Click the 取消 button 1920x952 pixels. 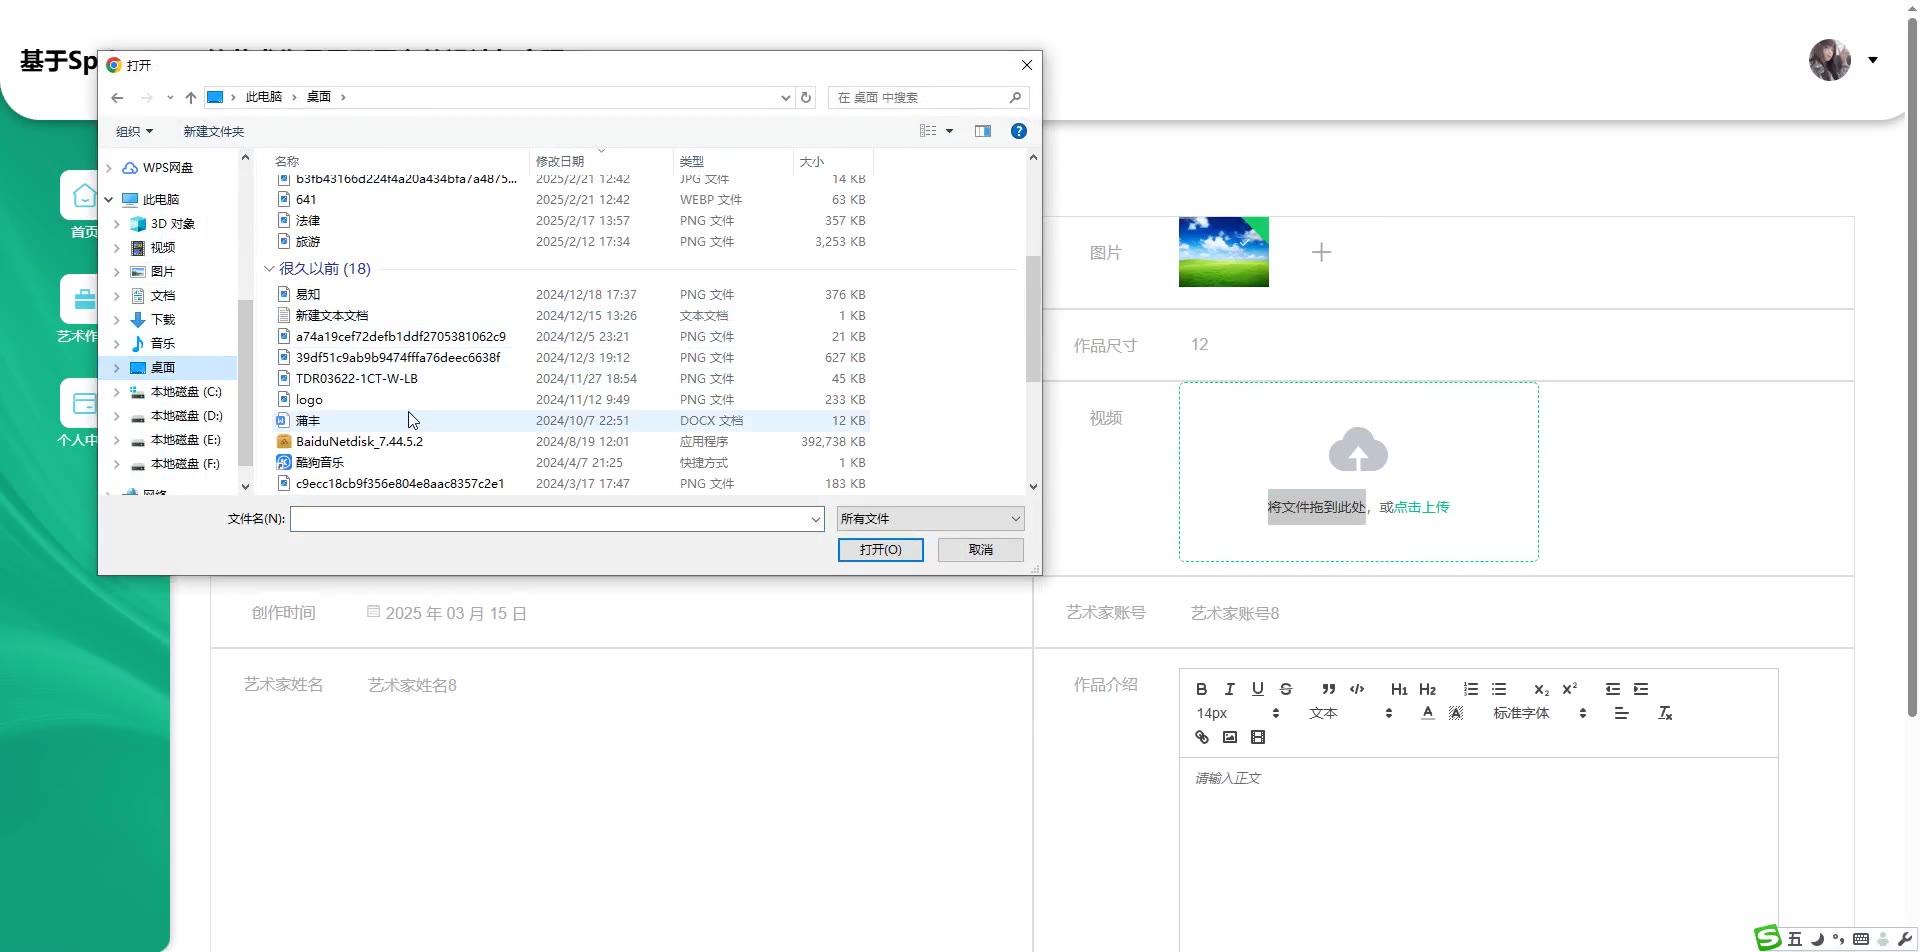[x=980, y=550]
